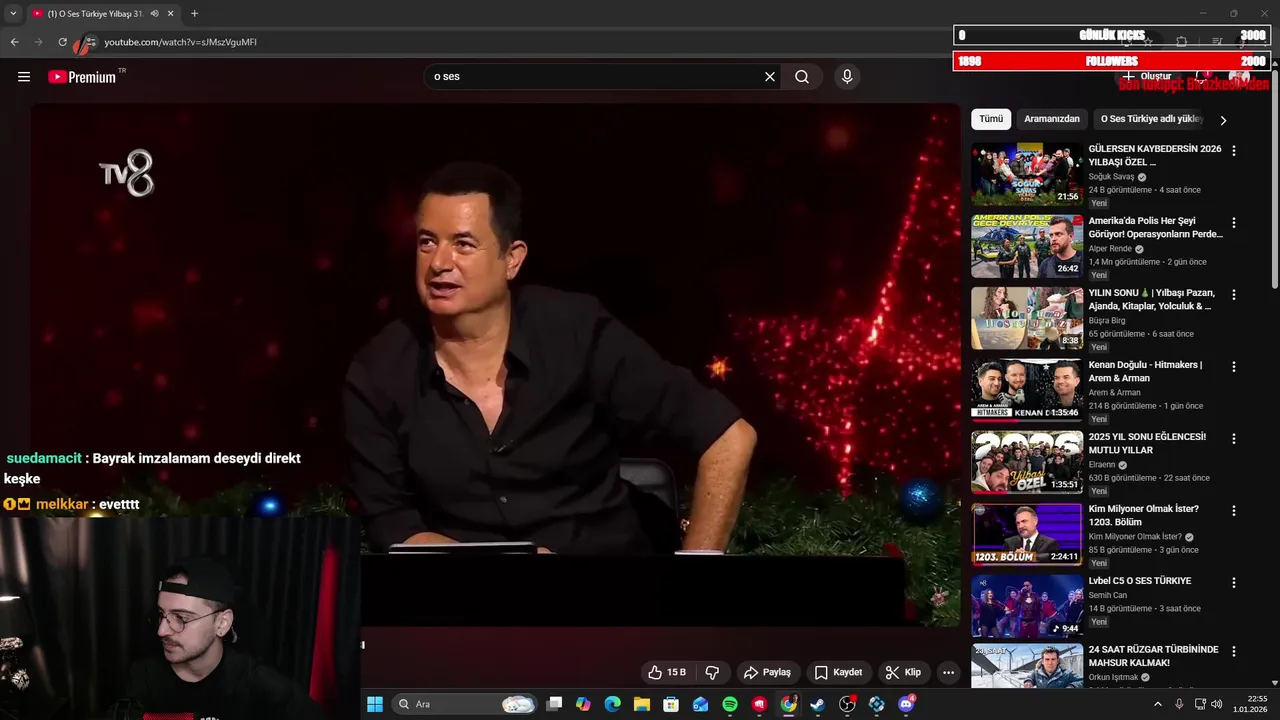
Task: Select the Aramanızdan filter chip
Action: 1052,119
